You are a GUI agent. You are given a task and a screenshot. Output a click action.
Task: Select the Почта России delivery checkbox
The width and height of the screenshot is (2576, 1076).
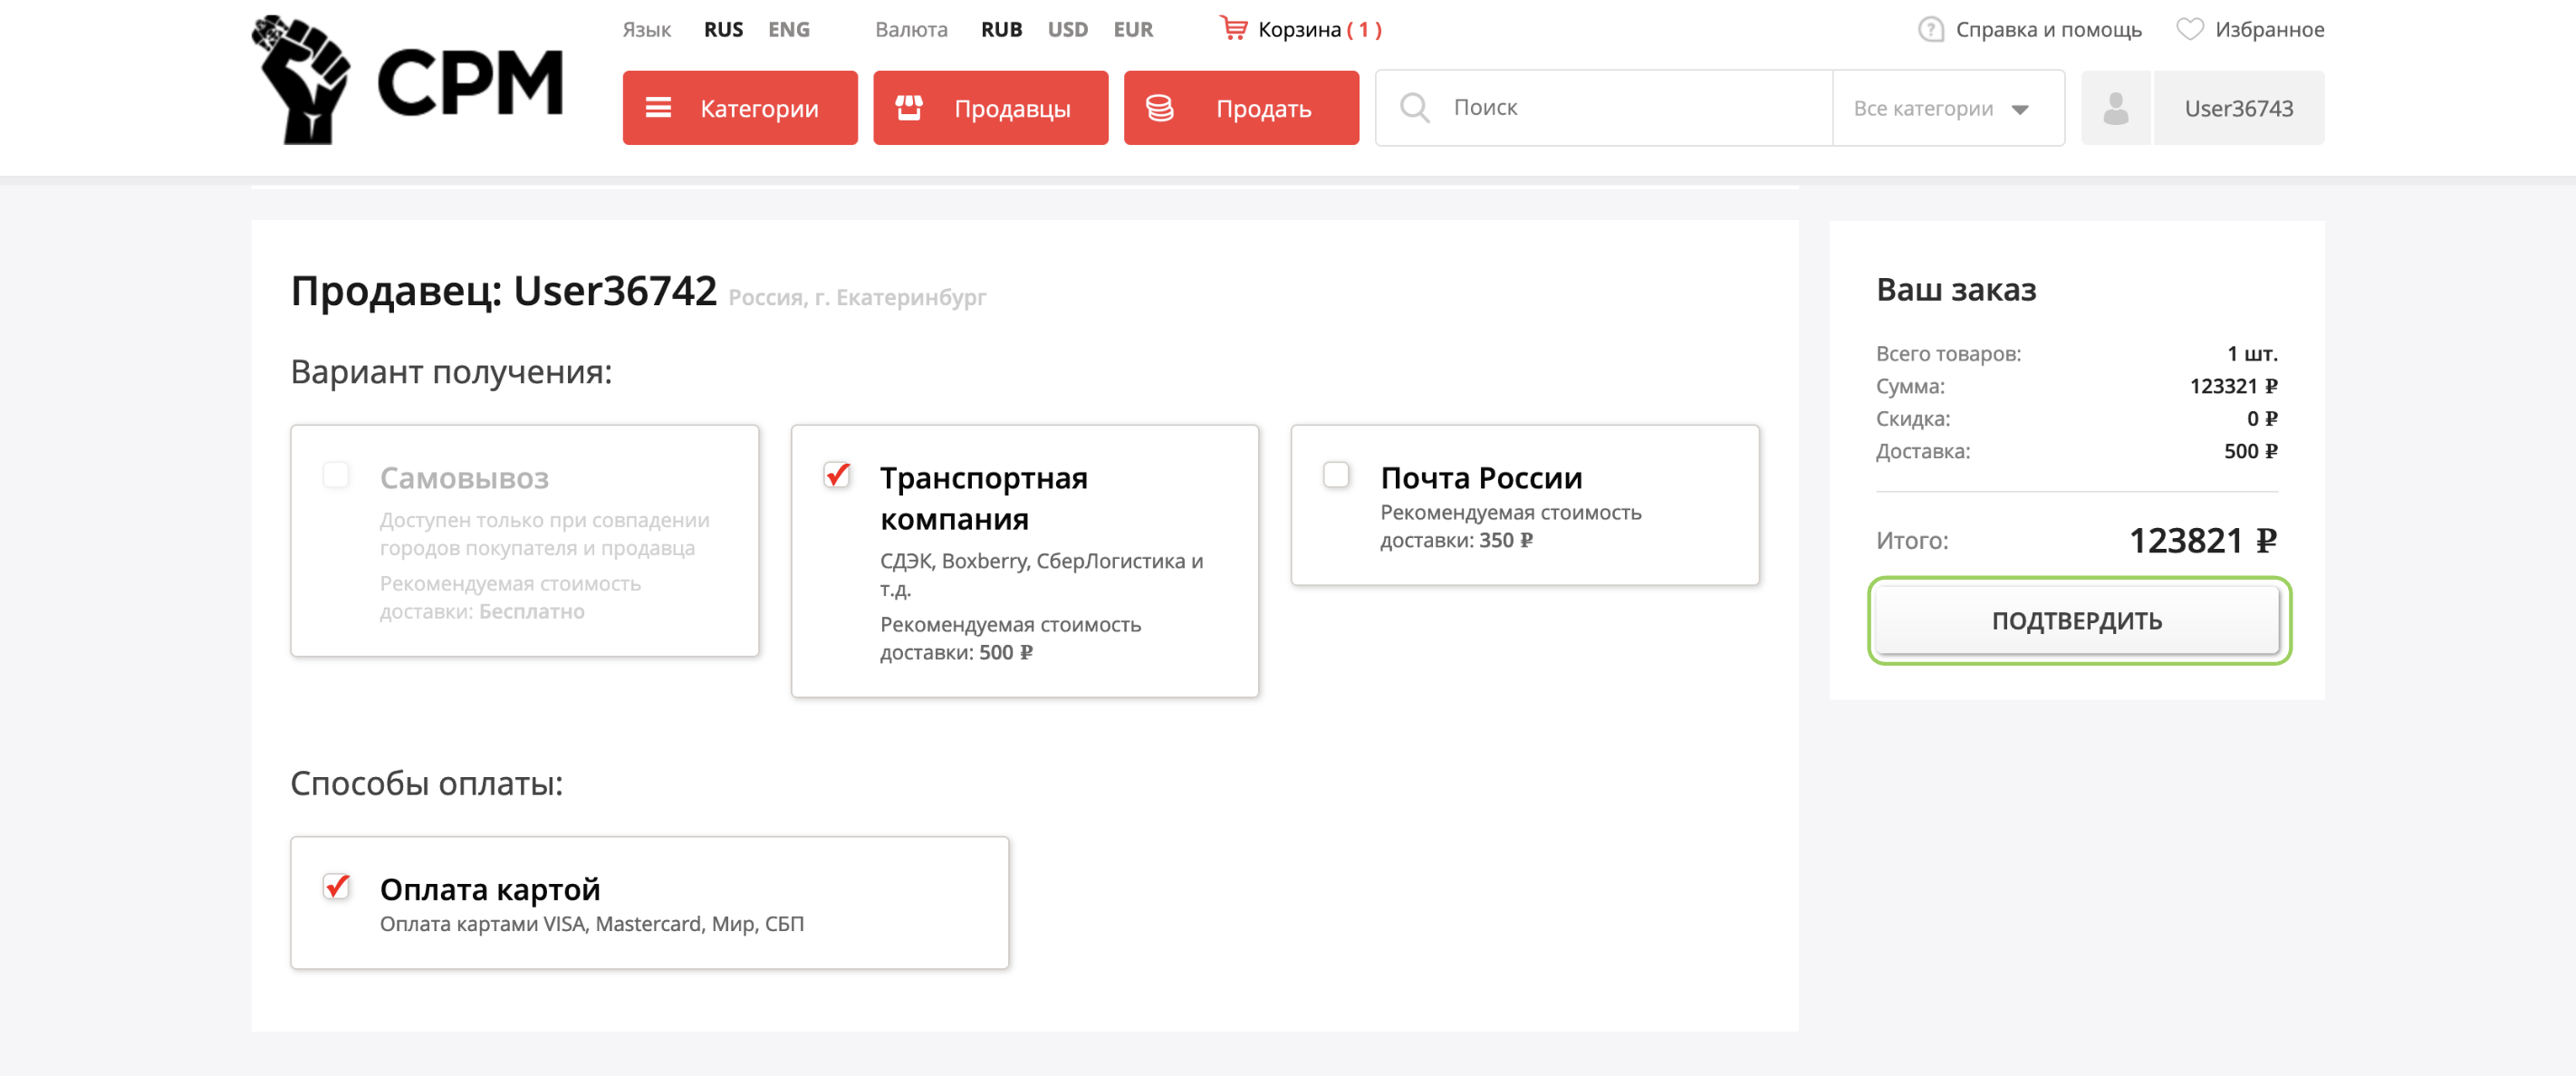[1336, 474]
